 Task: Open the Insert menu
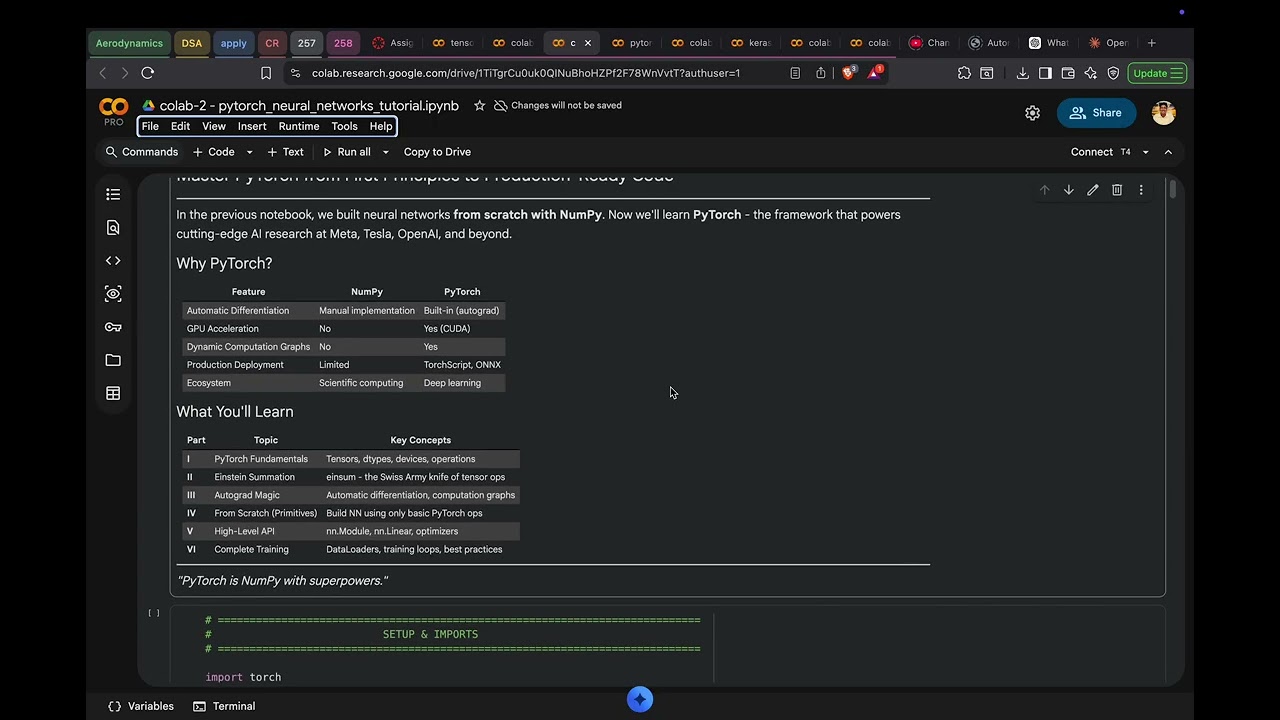[x=252, y=126]
